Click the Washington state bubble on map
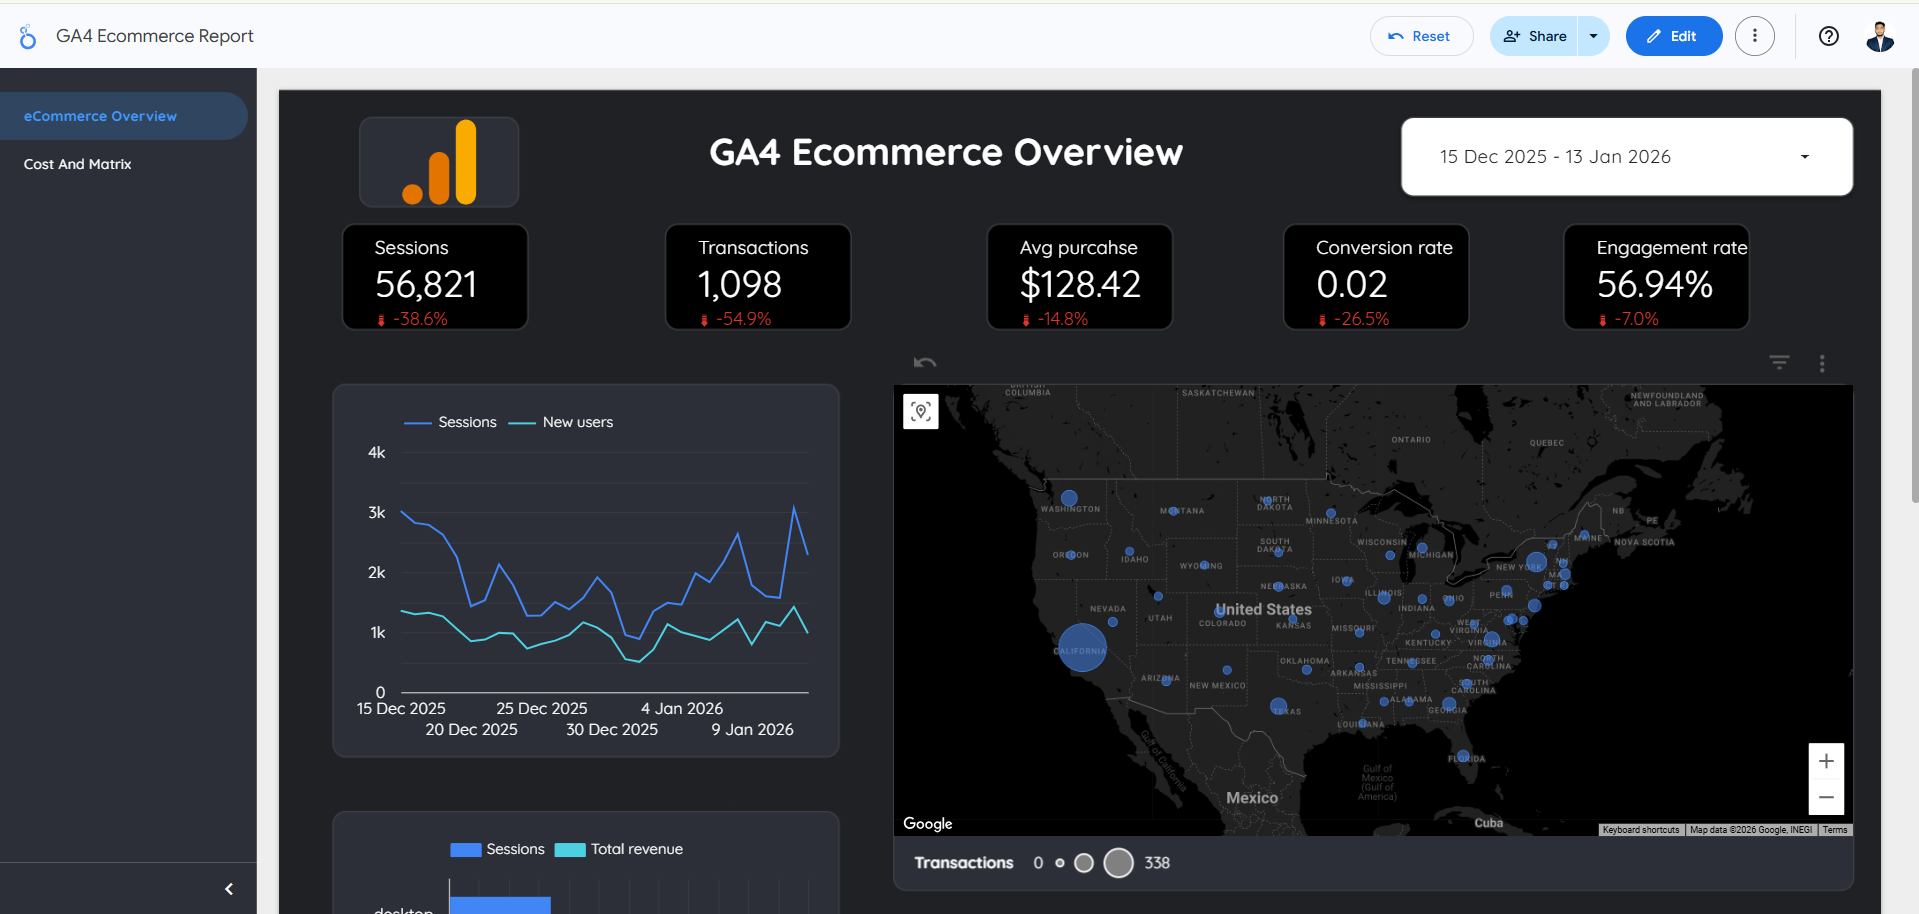 (1069, 498)
